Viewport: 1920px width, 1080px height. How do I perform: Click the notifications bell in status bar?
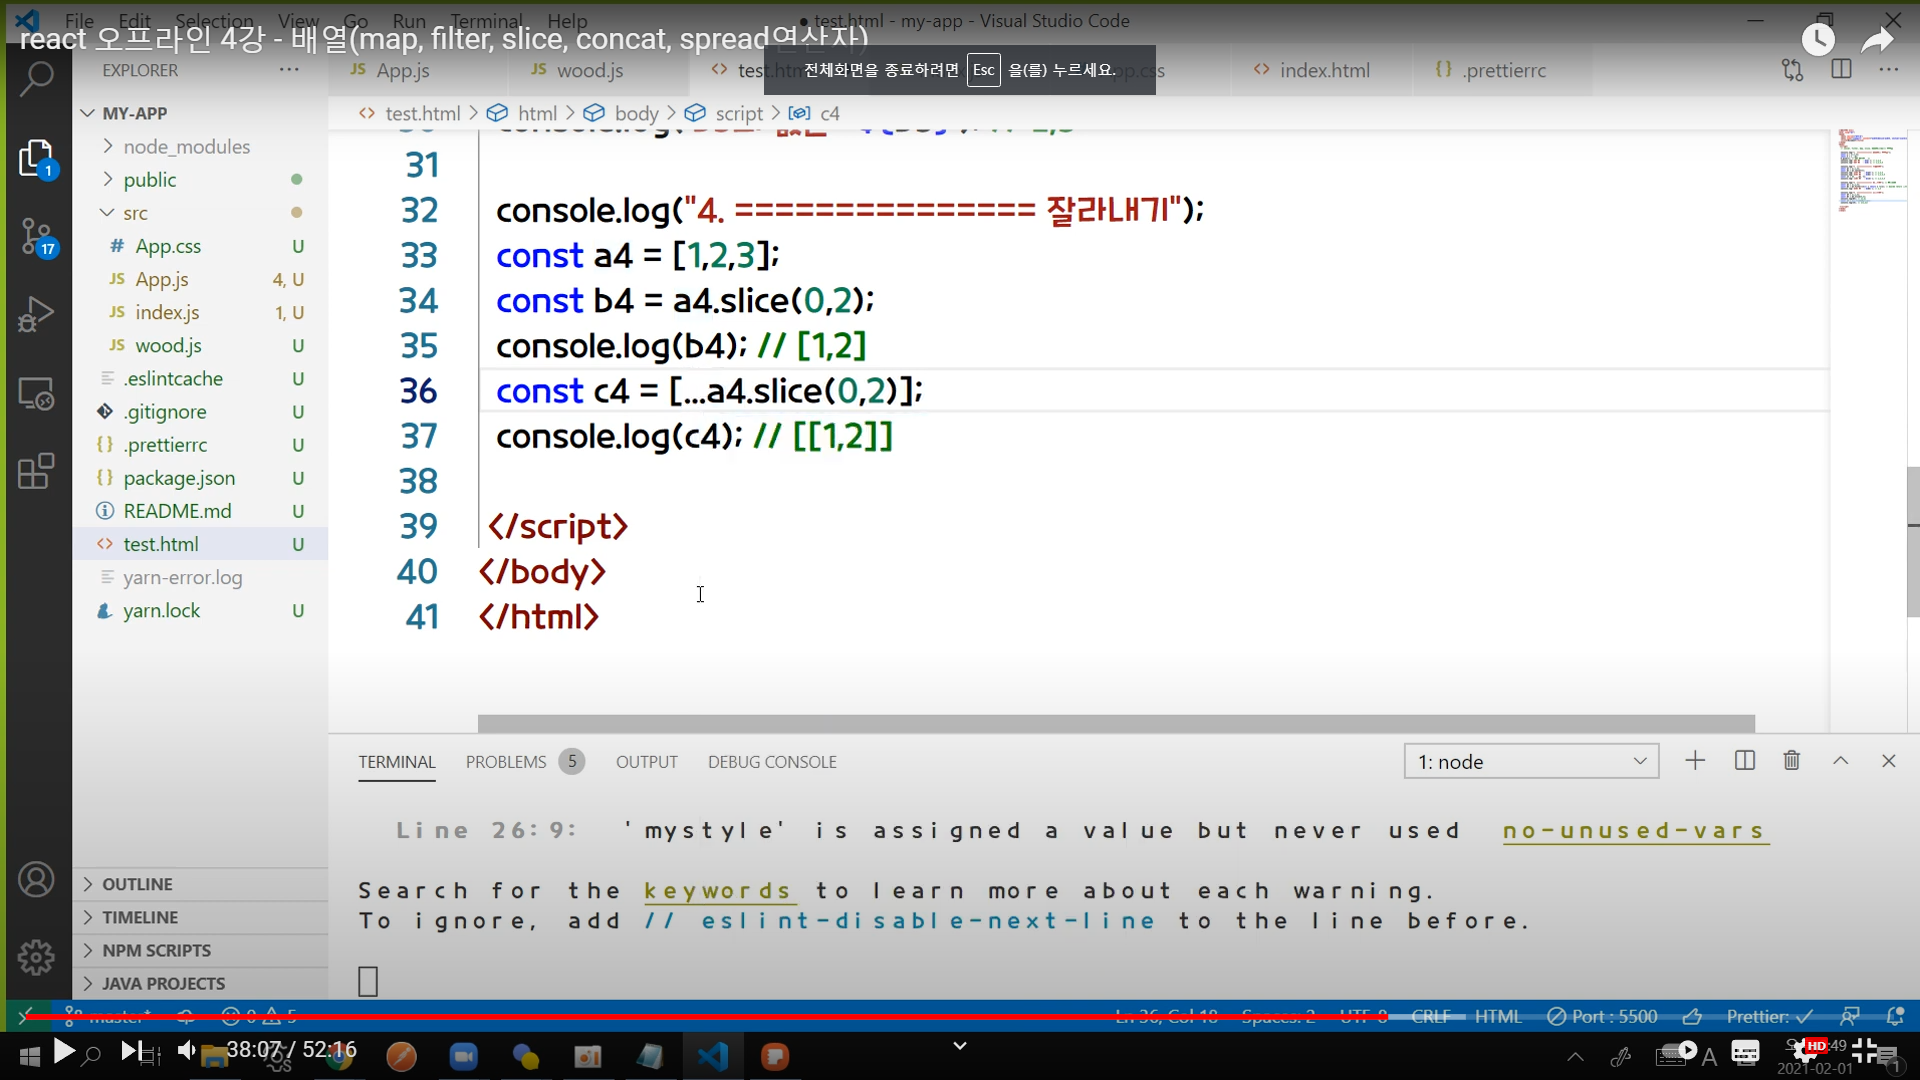pyautogui.click(x=1894, y=1016)
